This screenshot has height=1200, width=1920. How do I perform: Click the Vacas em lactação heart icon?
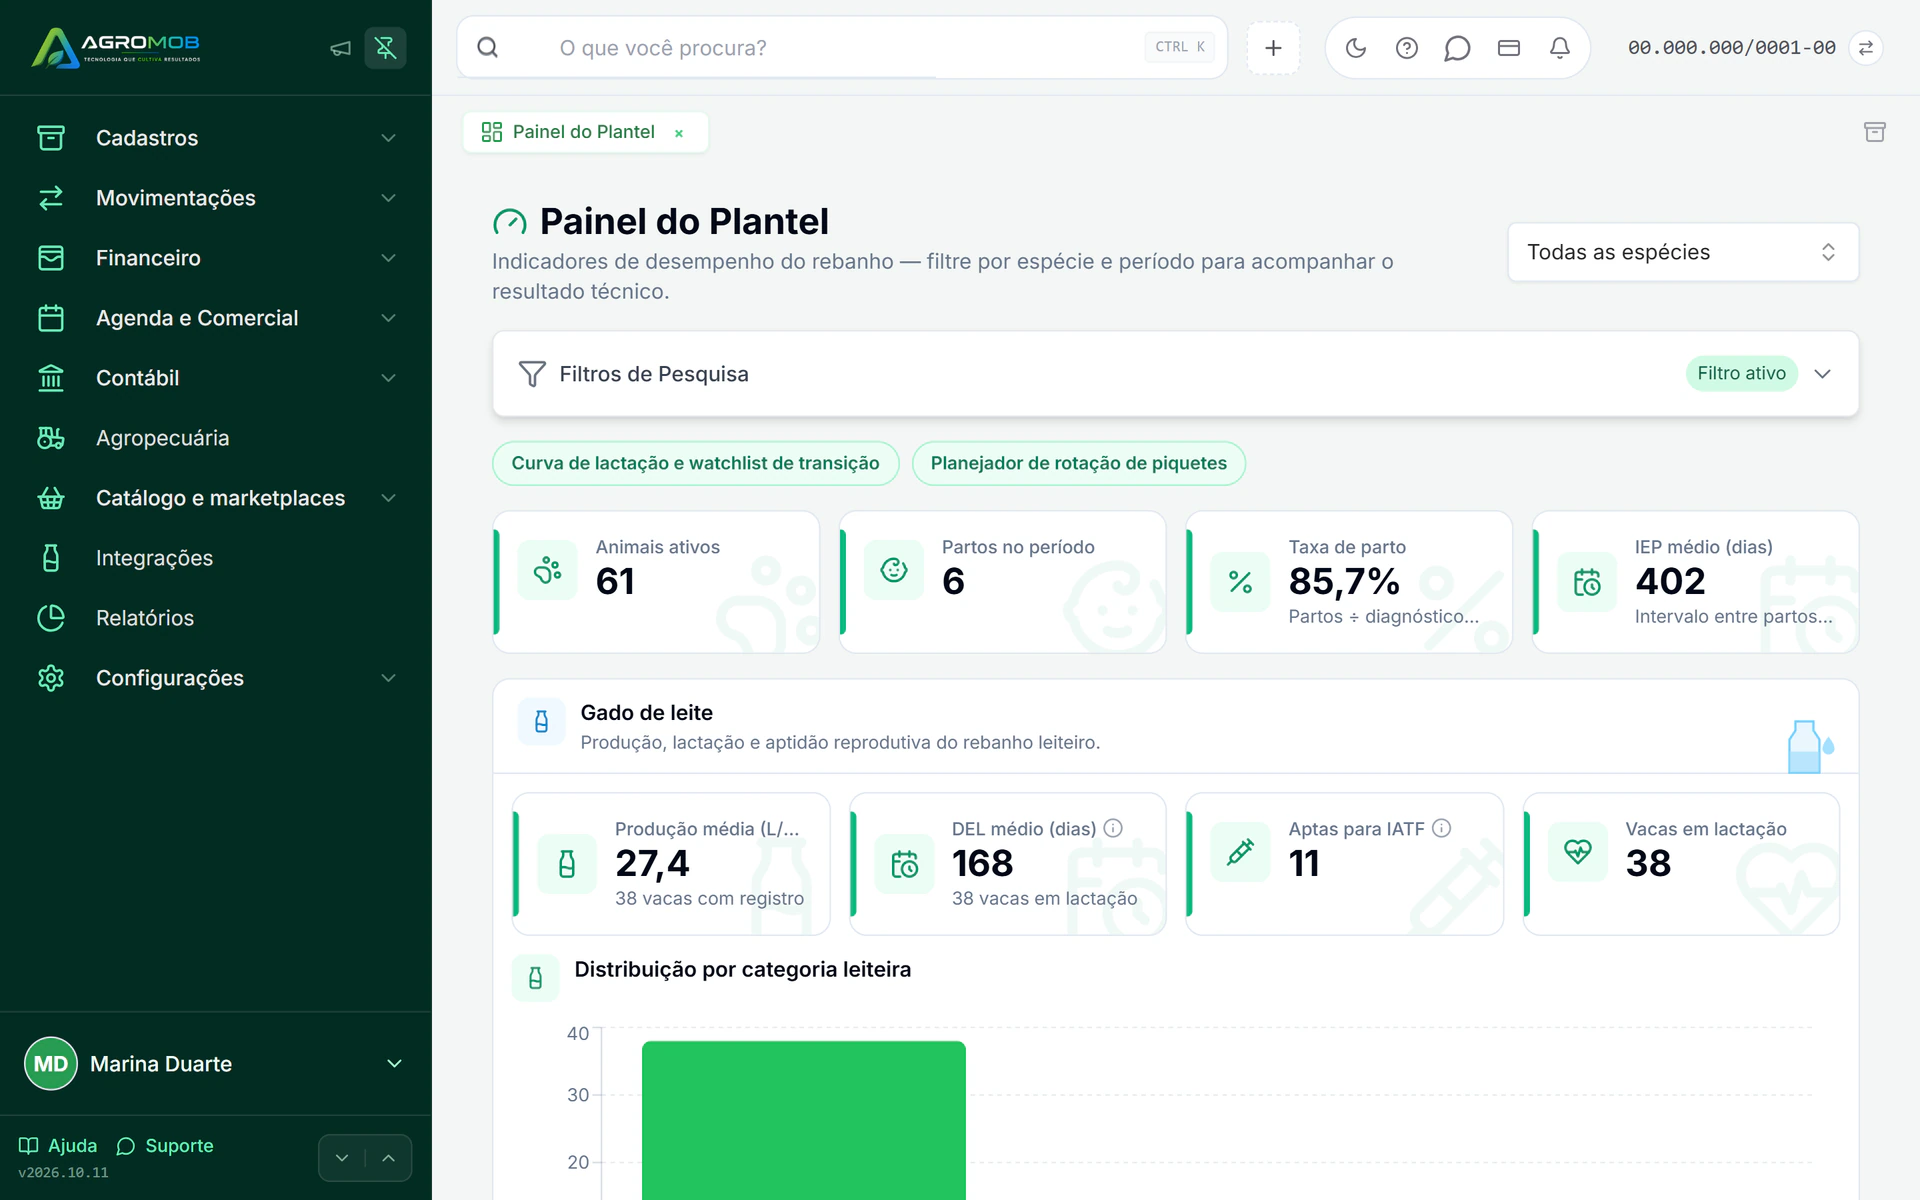pyautogui.click(x=1577, y=852)
